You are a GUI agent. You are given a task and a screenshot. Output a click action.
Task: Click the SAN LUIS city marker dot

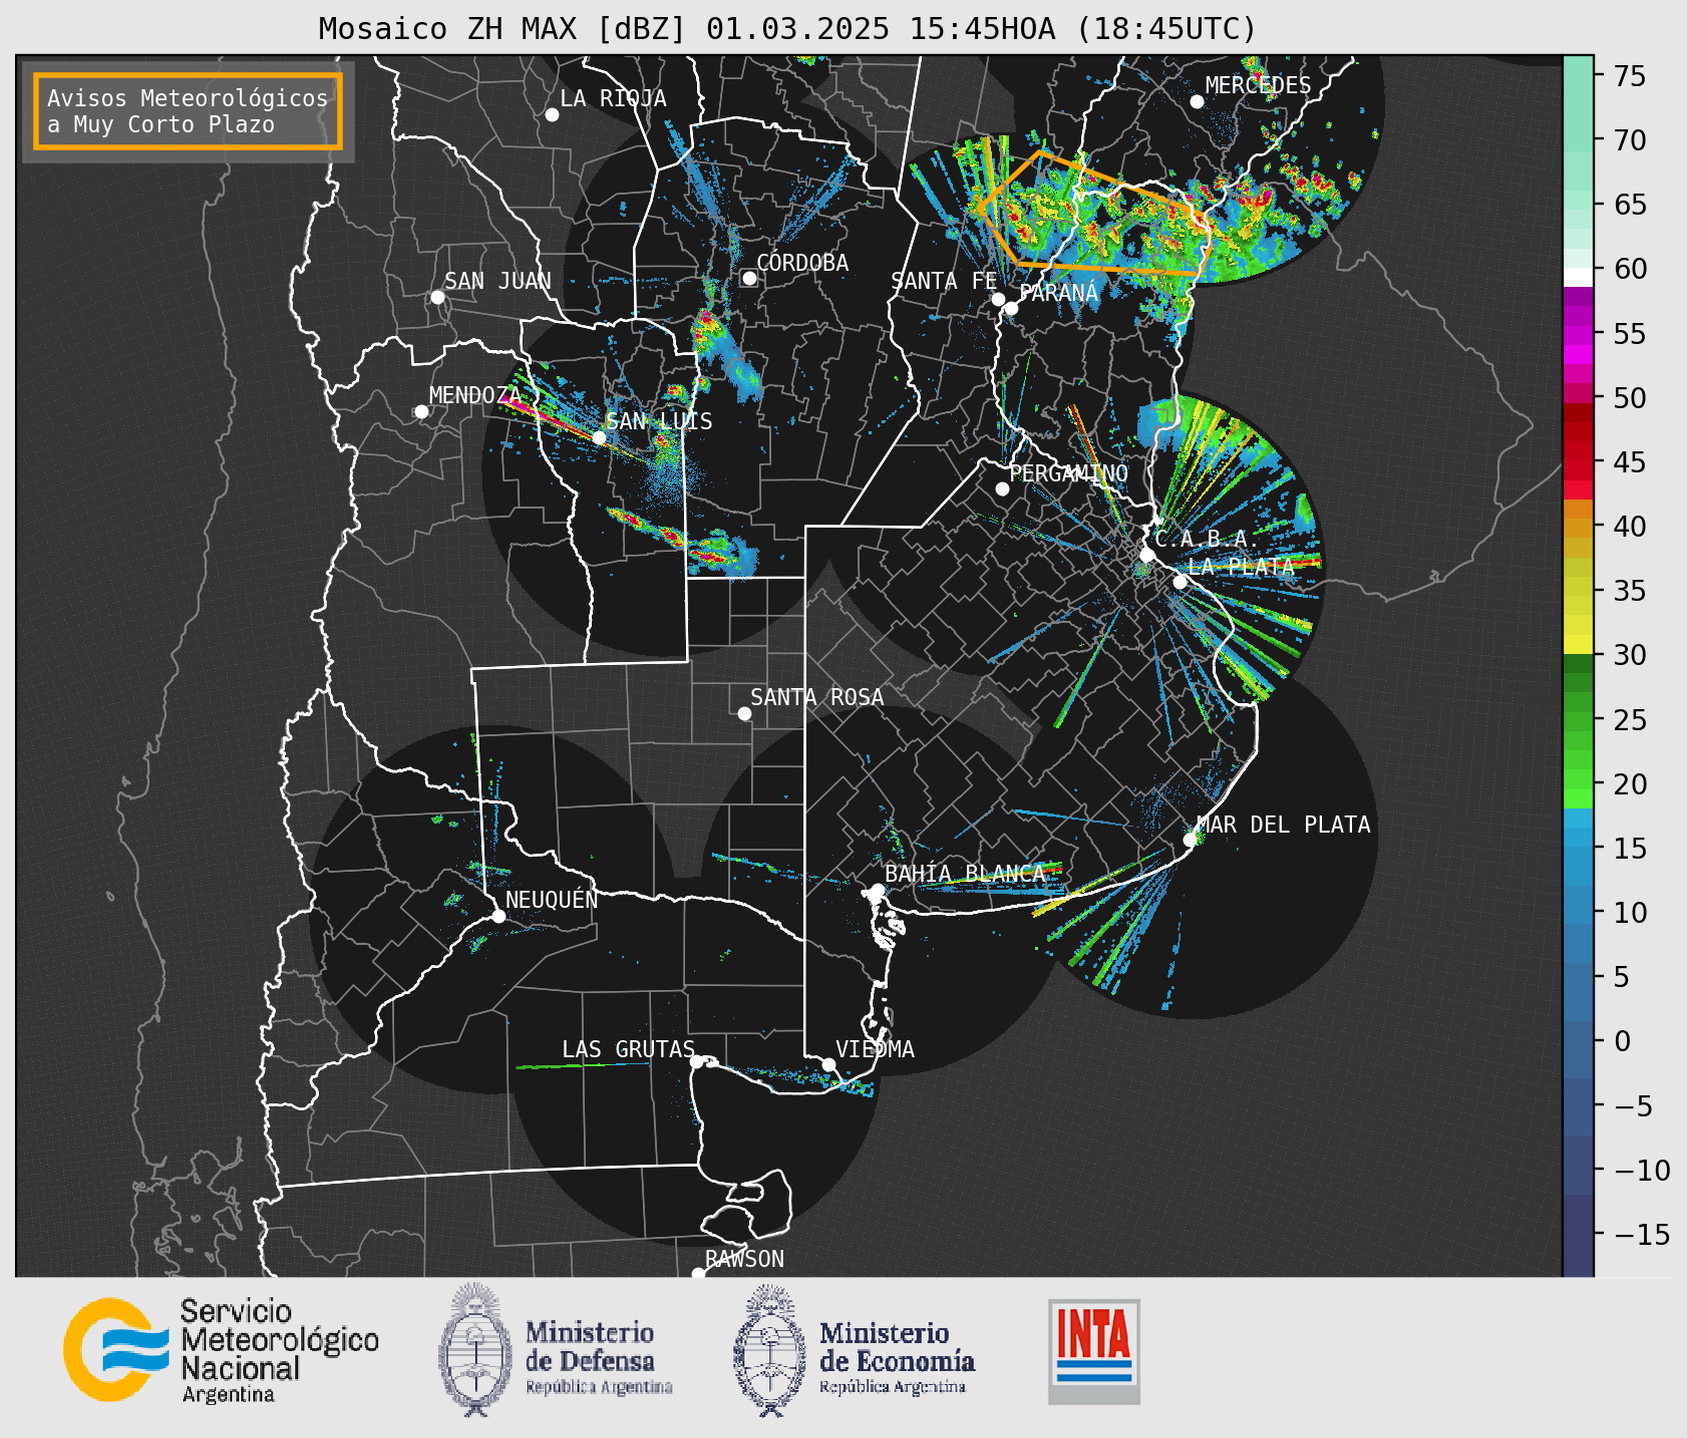click(x=599, y=437)
